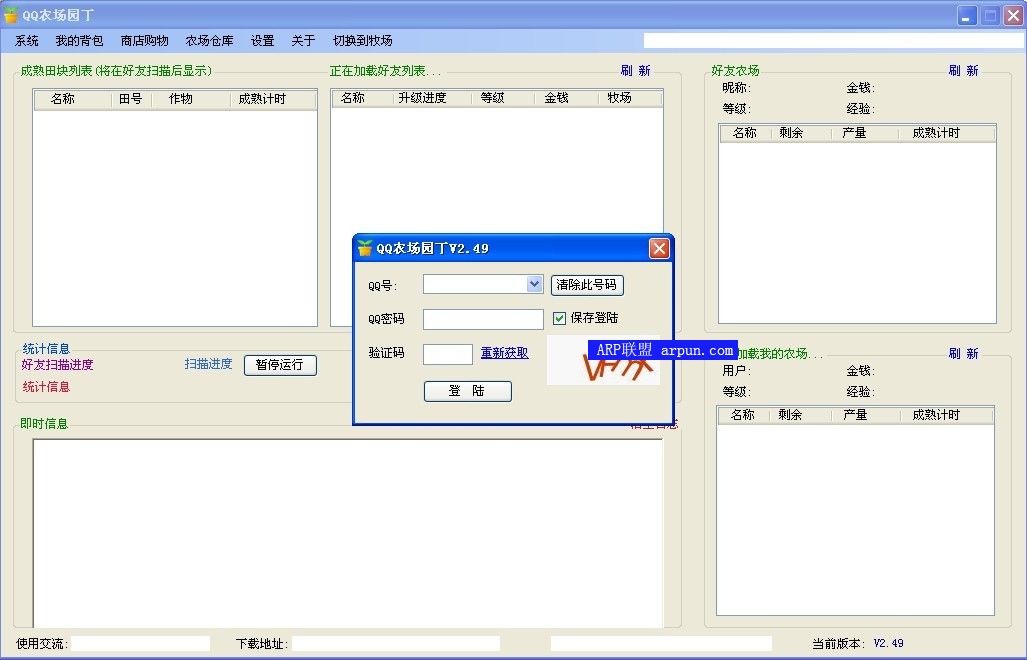
Task: Click the 暂停运行 button
Action: (x=280, y=365)
